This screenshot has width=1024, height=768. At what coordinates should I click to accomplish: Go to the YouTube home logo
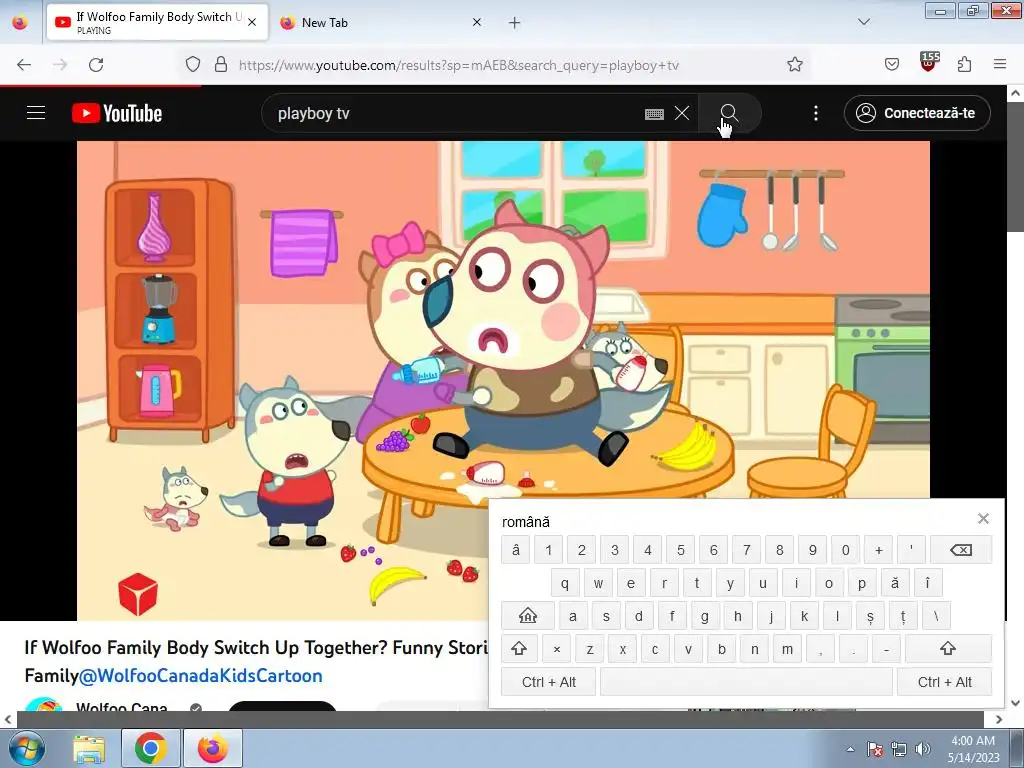(117, 113)
